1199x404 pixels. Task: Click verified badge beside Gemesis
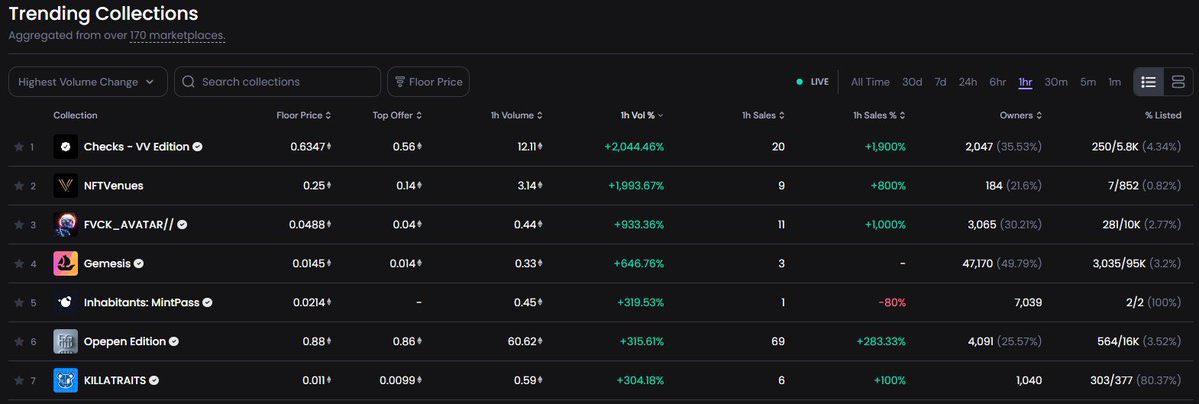pos(139,263)
